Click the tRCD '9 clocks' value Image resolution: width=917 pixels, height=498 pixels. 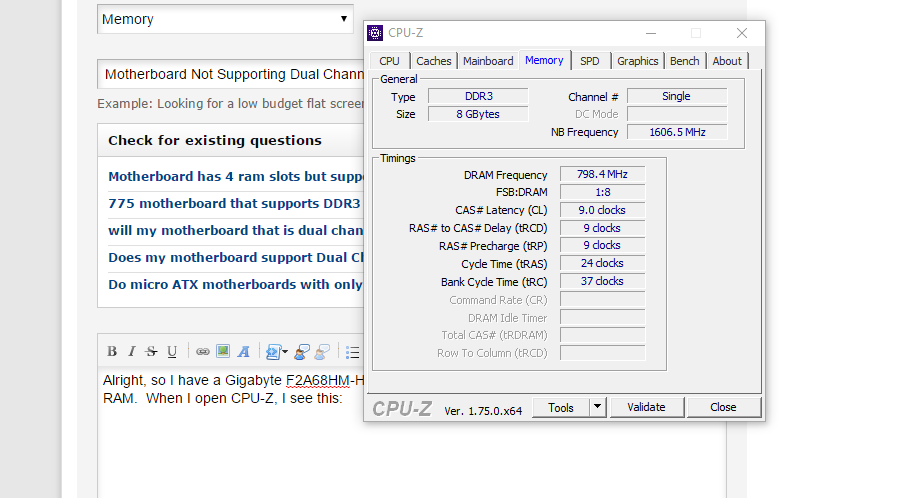pos(602,228)
